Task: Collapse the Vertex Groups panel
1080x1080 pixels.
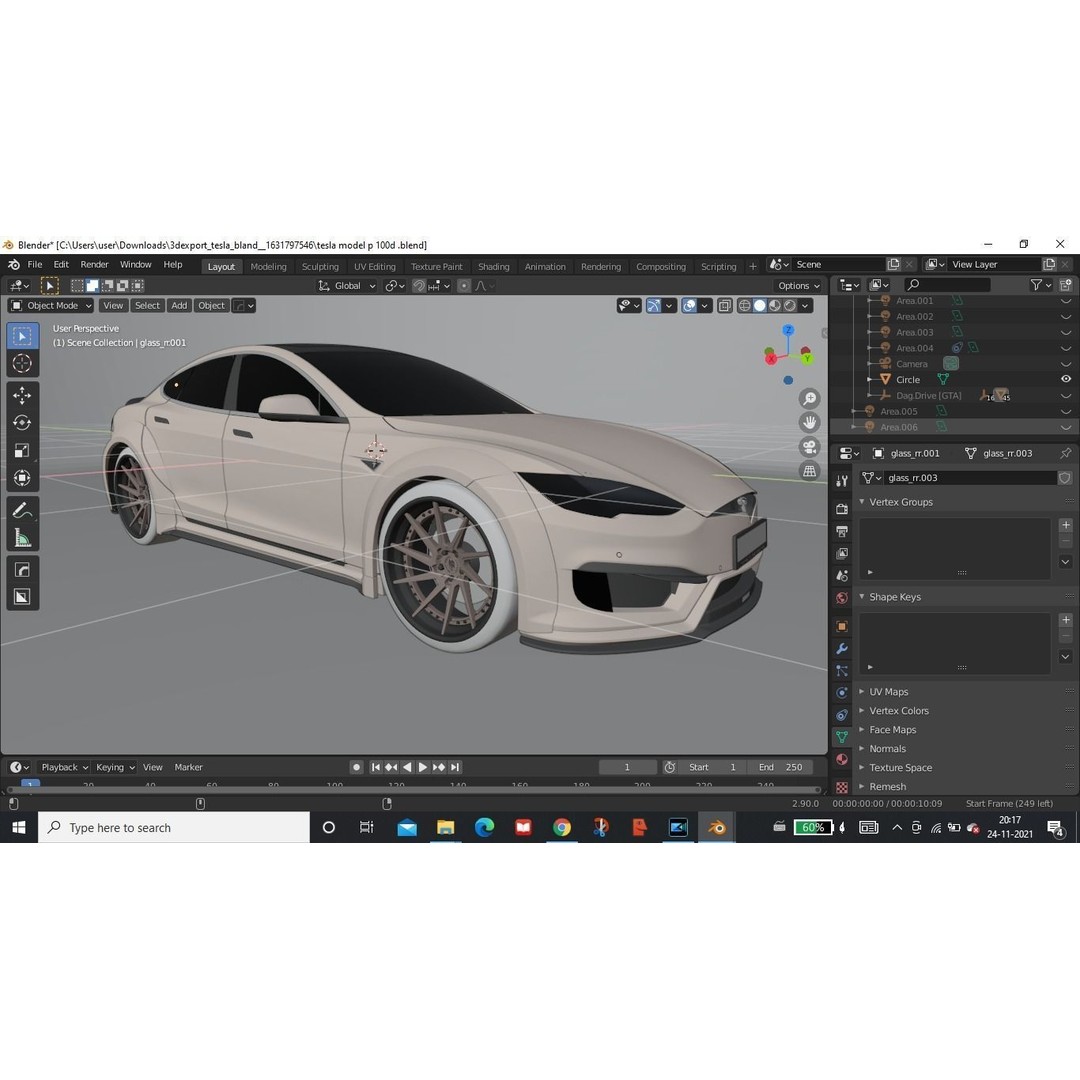Action: pos(862,501)
